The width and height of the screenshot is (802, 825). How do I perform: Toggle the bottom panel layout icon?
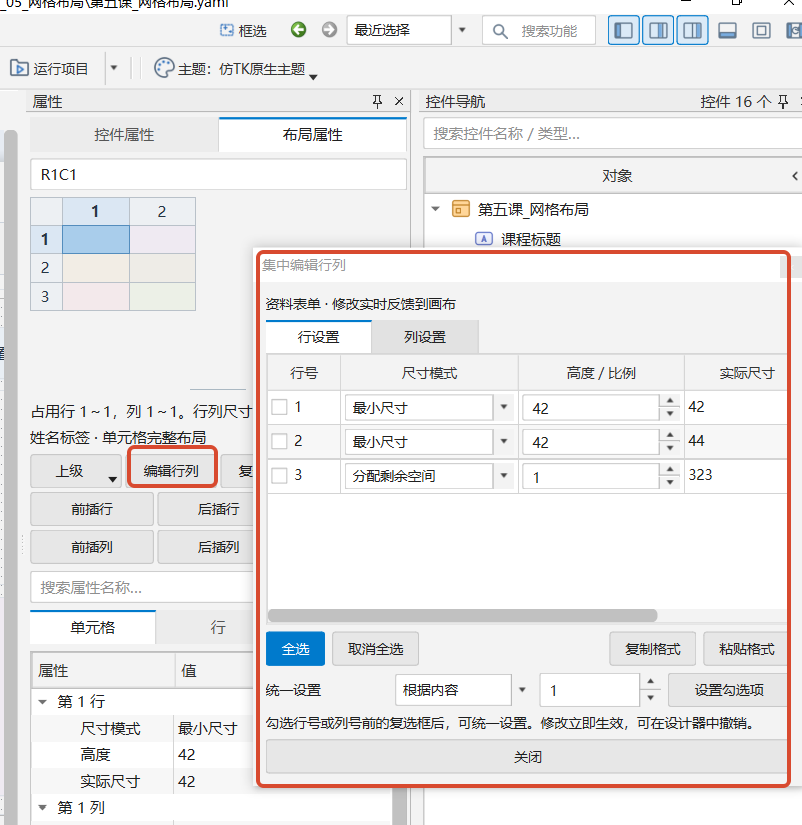point(727,31)
